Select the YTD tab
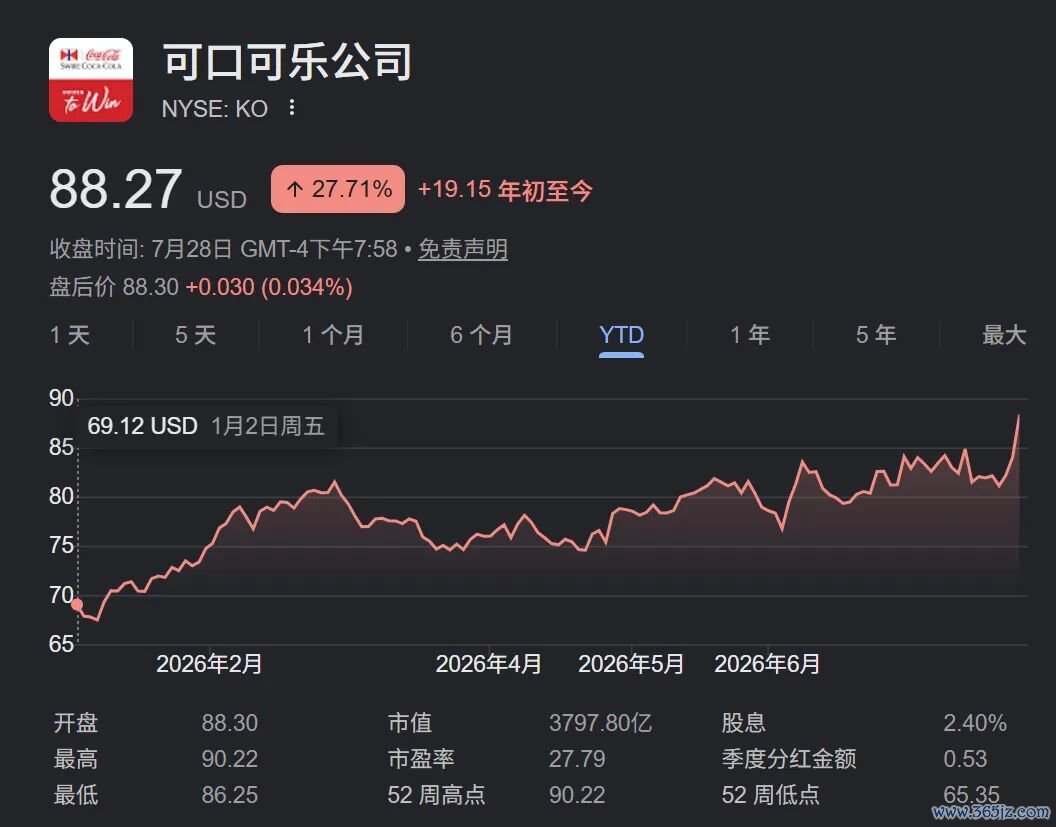1056x827 pixels. [621, 335]
